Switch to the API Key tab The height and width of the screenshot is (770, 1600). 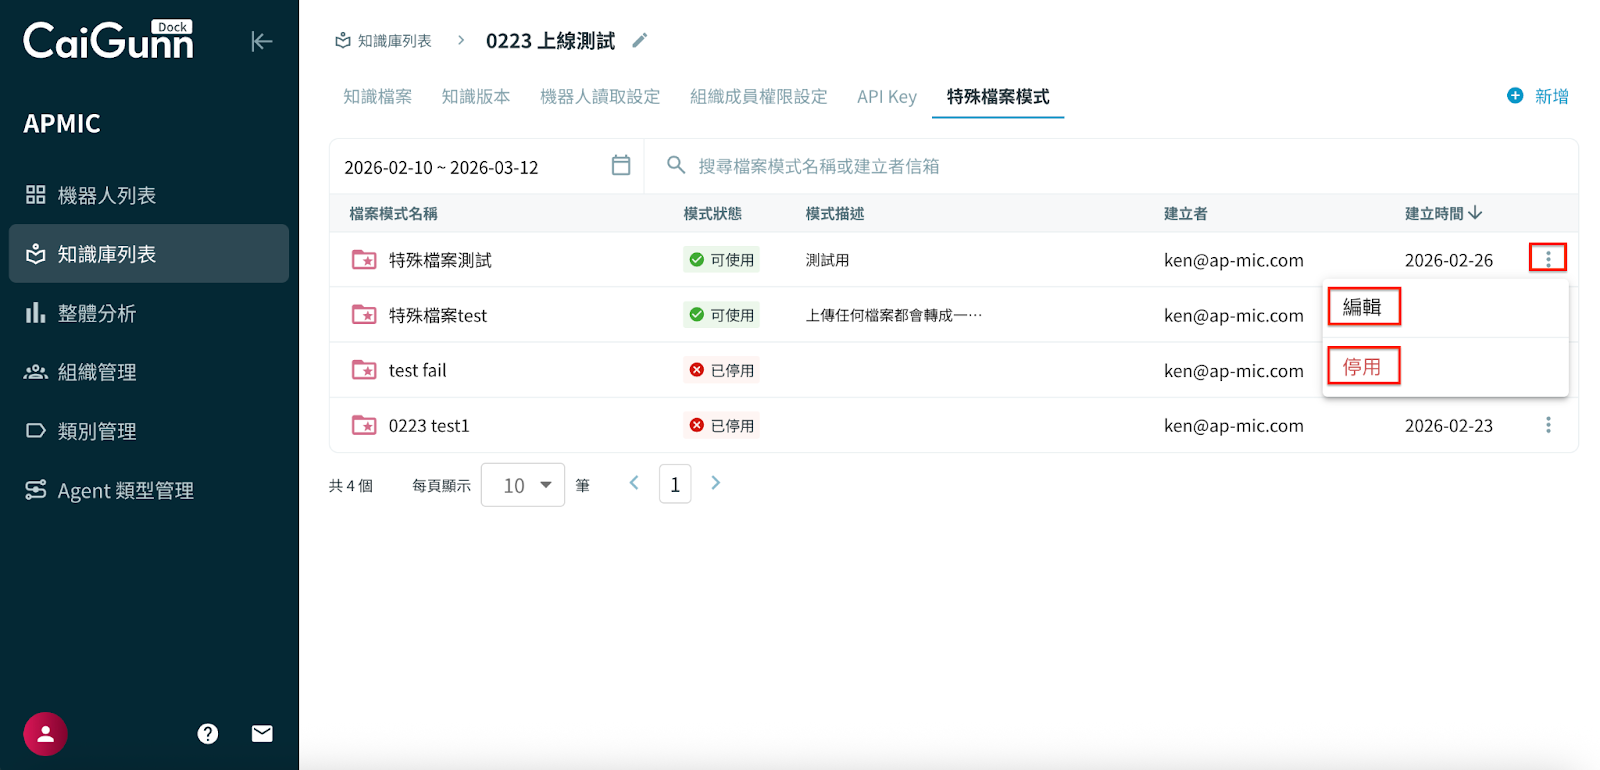click(x=886, y=97)
